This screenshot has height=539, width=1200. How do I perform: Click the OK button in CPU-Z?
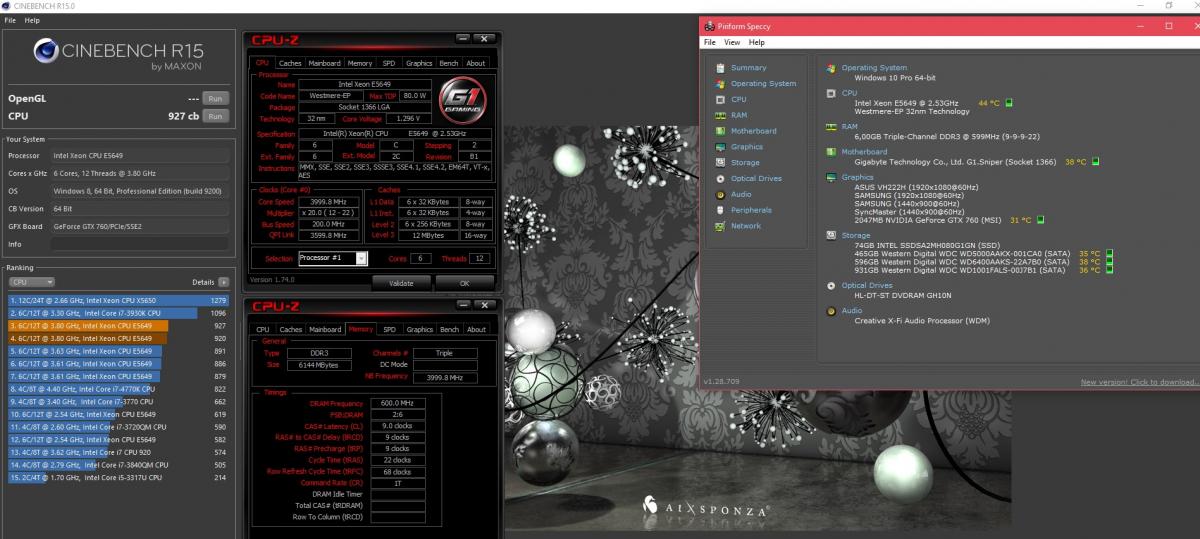coord(464,283)
